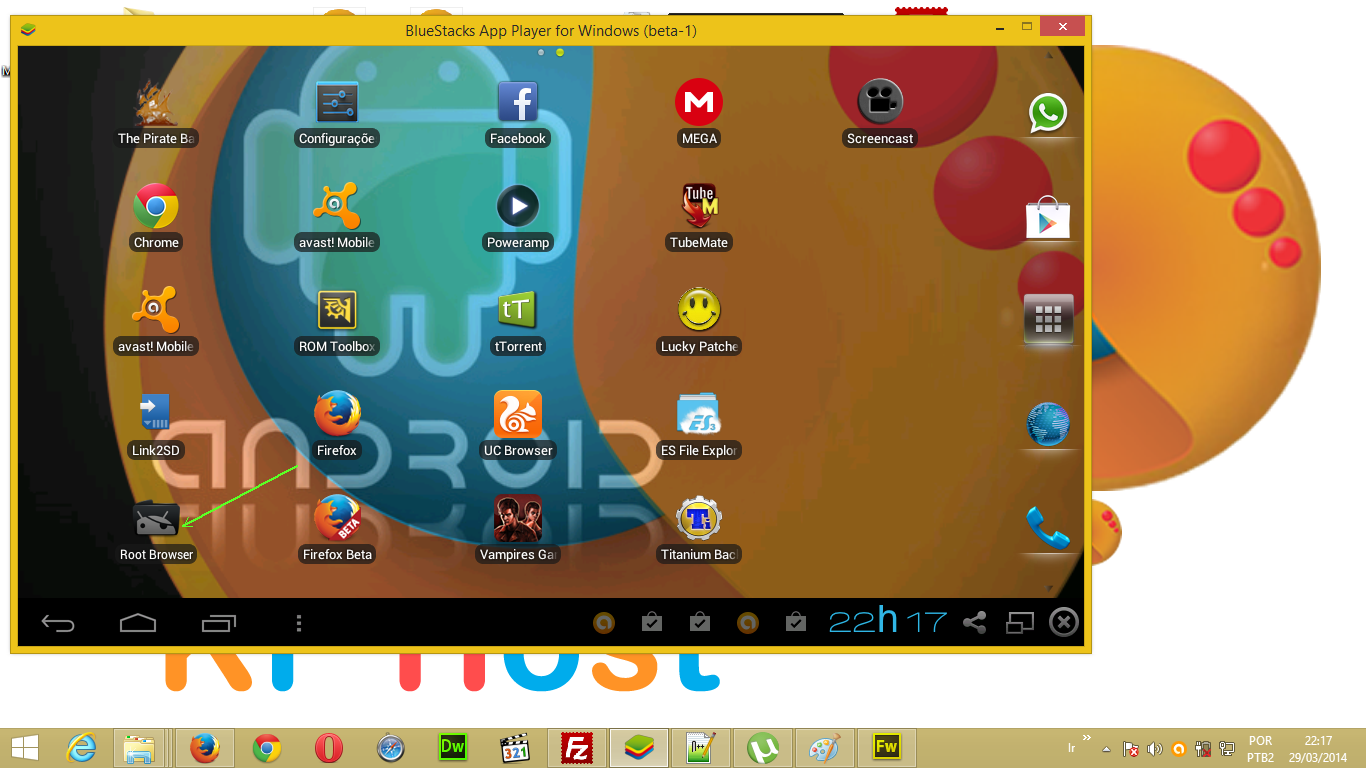Open the volume control tray icon
The width and height of the screenshot is (1366, 768).
click(1155, 749)
